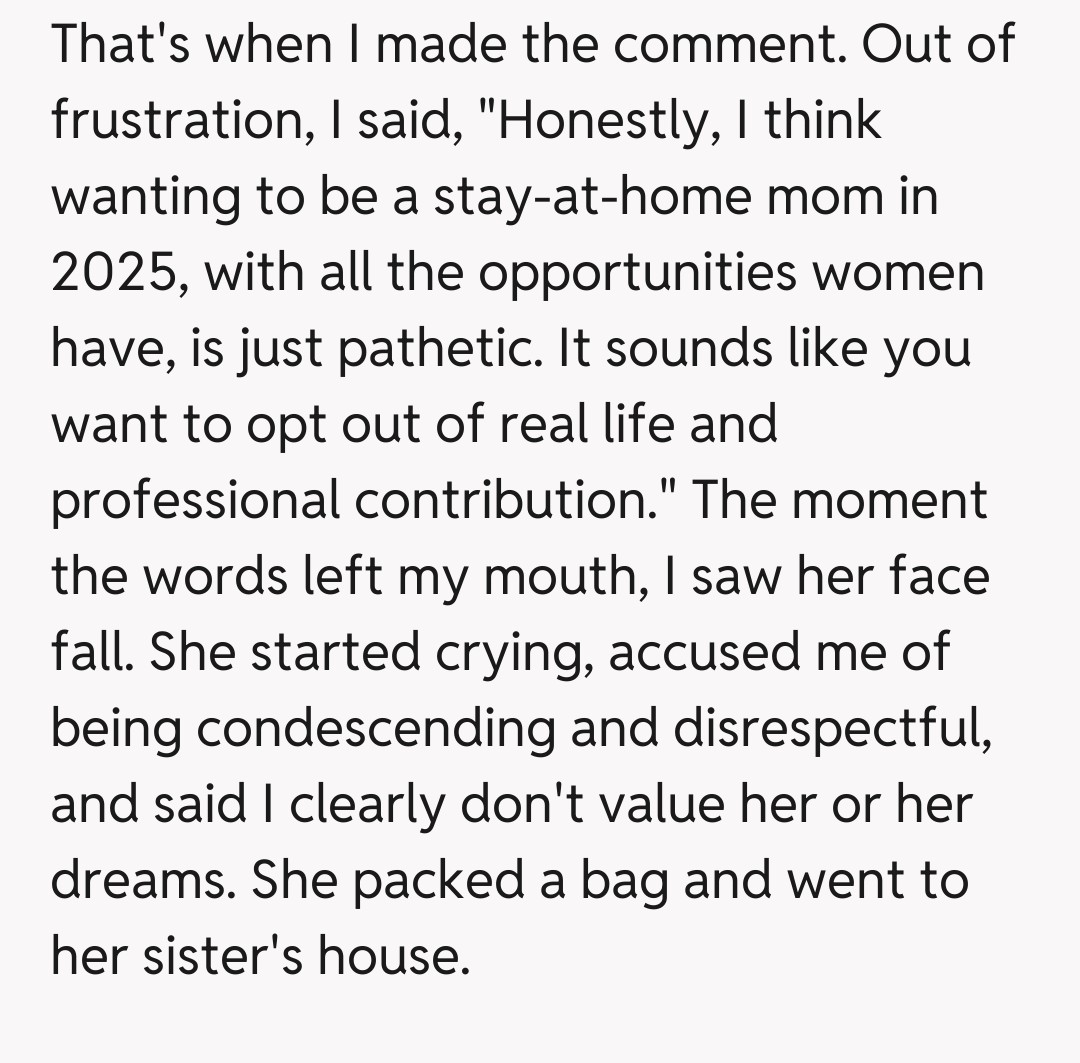1080x1063 pixels.
Task: Click the word "professional"
Action: coord(196,501)
